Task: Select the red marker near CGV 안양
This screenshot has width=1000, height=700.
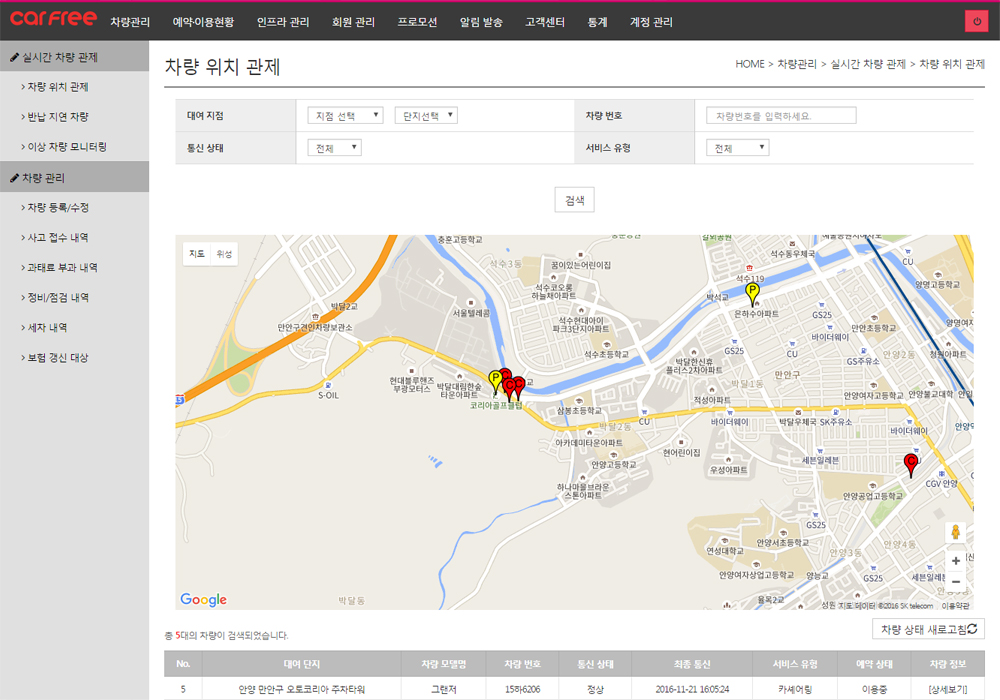Action: [911, 465]
